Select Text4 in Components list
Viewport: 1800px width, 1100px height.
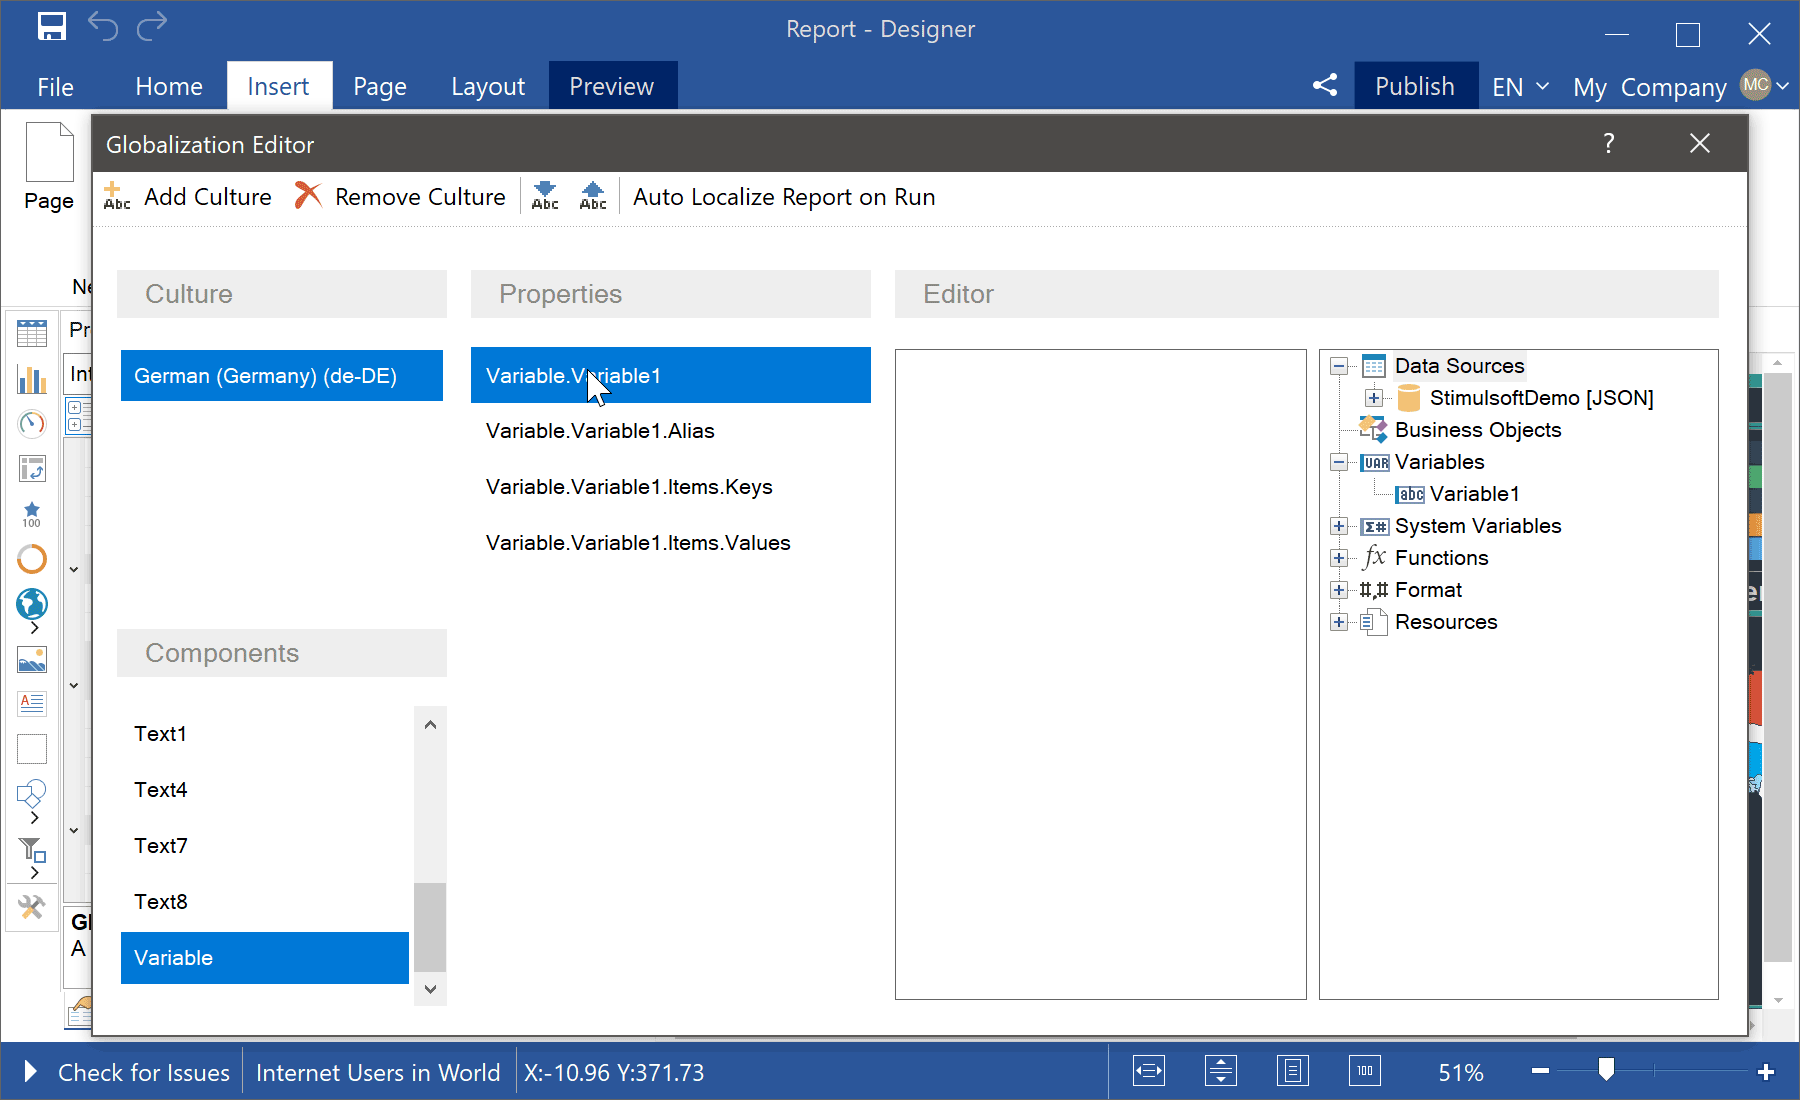click(265, 790)
